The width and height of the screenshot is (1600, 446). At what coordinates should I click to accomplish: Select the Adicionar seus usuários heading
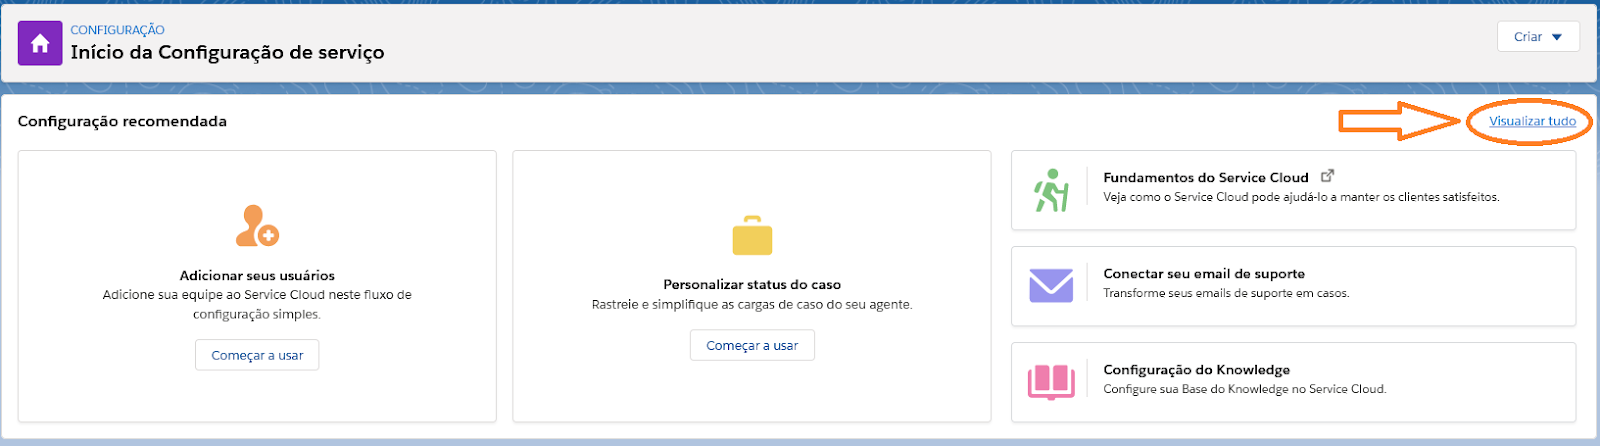(257, 275)
